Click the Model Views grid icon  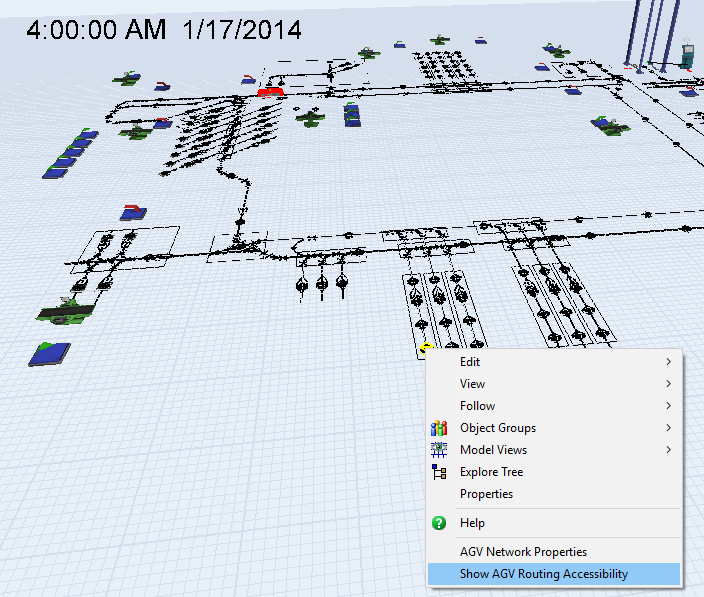click(438, 450)
